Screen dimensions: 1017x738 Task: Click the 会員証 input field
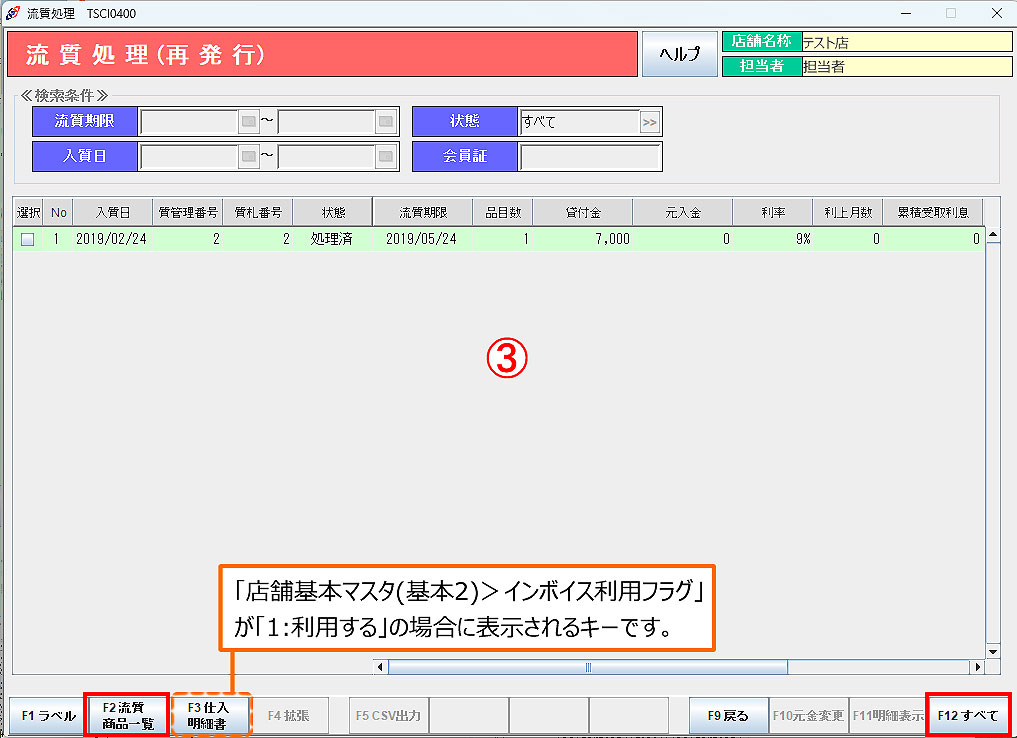[x=590, y=156]
